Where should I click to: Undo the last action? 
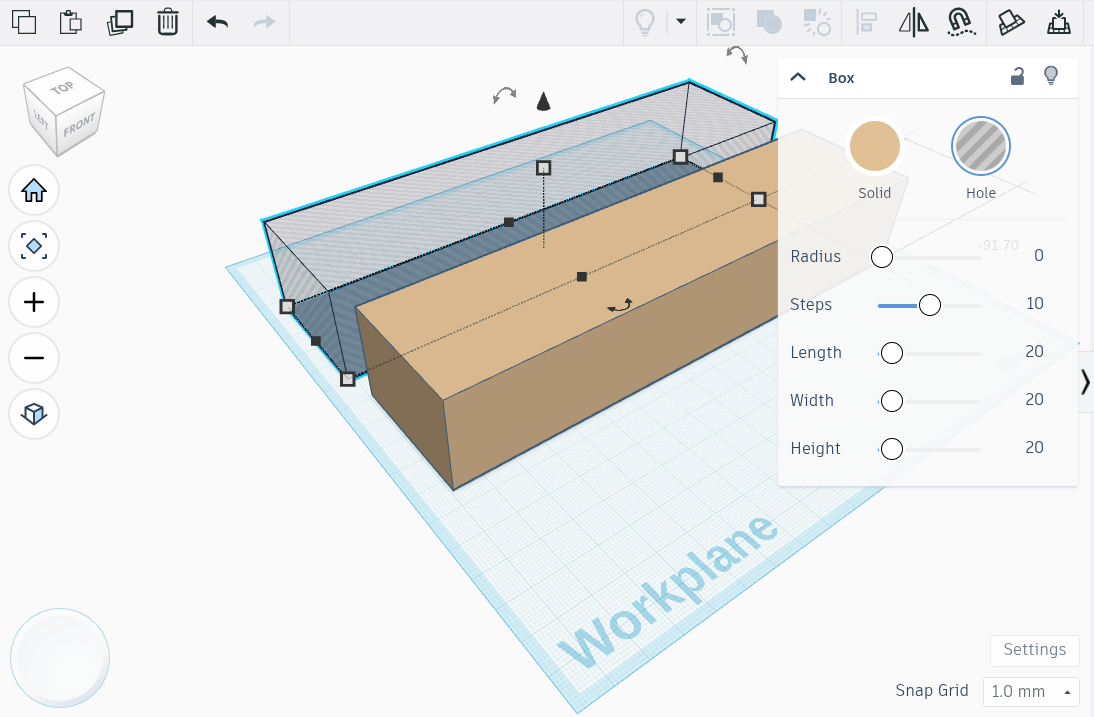coord(218,22)
